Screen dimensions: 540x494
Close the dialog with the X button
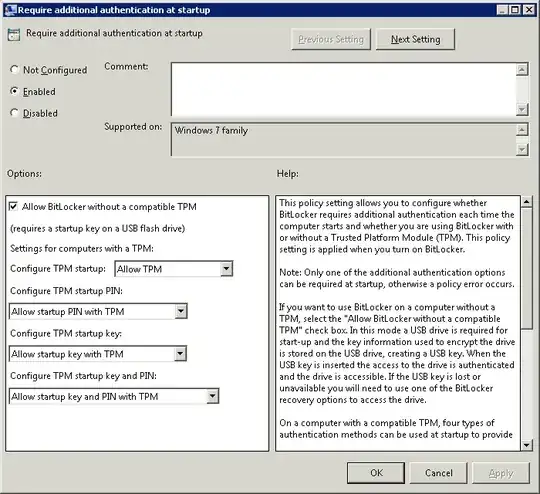pos(528,10)
